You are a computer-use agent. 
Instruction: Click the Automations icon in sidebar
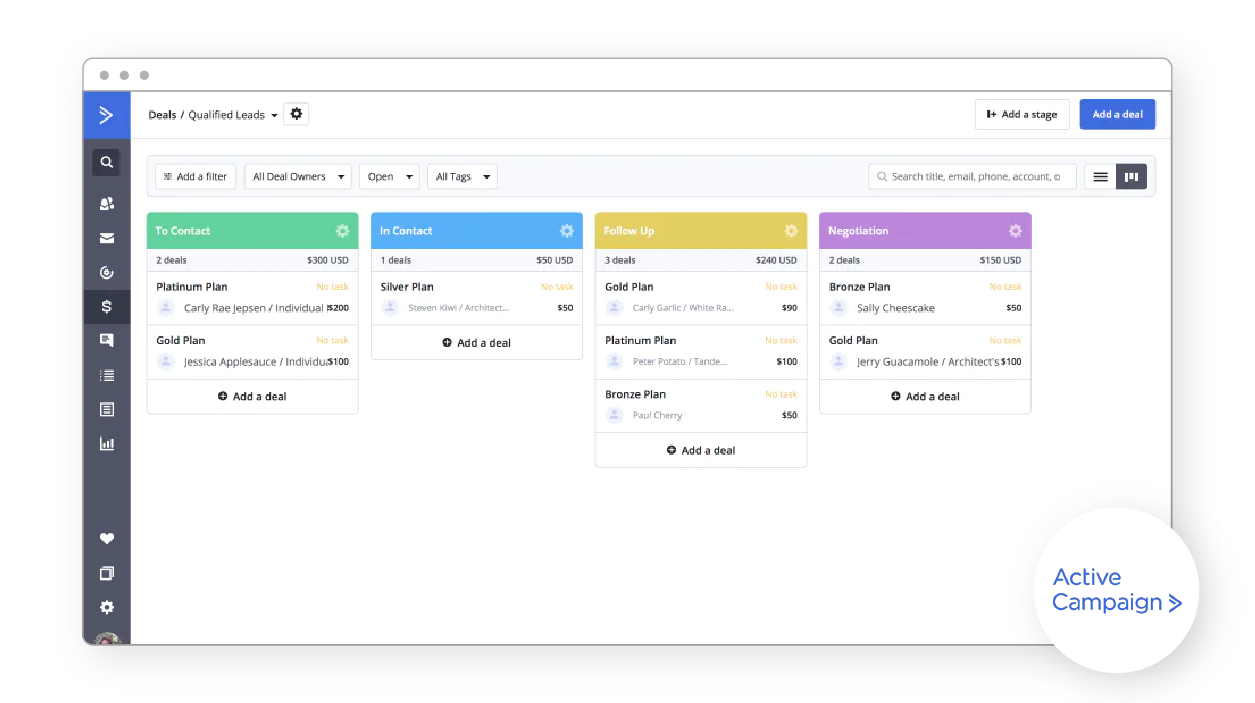107,272
